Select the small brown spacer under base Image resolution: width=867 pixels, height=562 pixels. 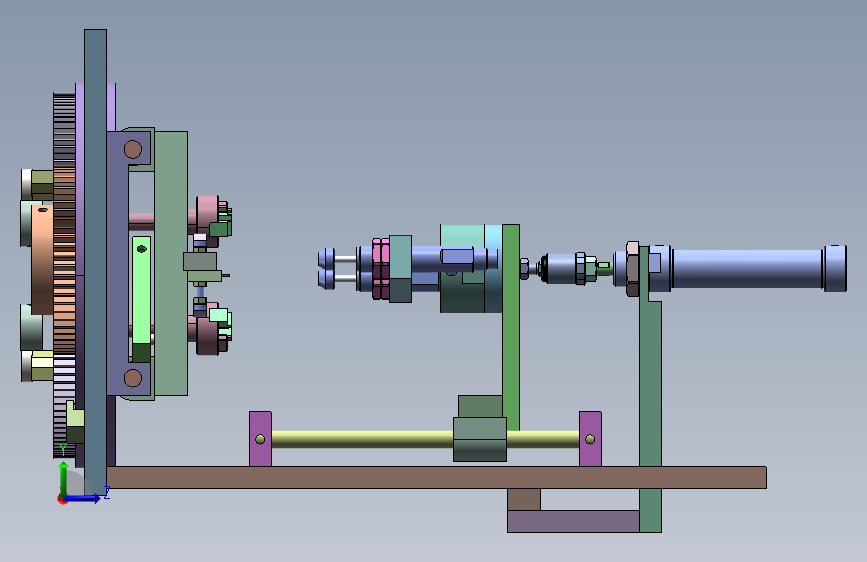click(x=524, y=499)
